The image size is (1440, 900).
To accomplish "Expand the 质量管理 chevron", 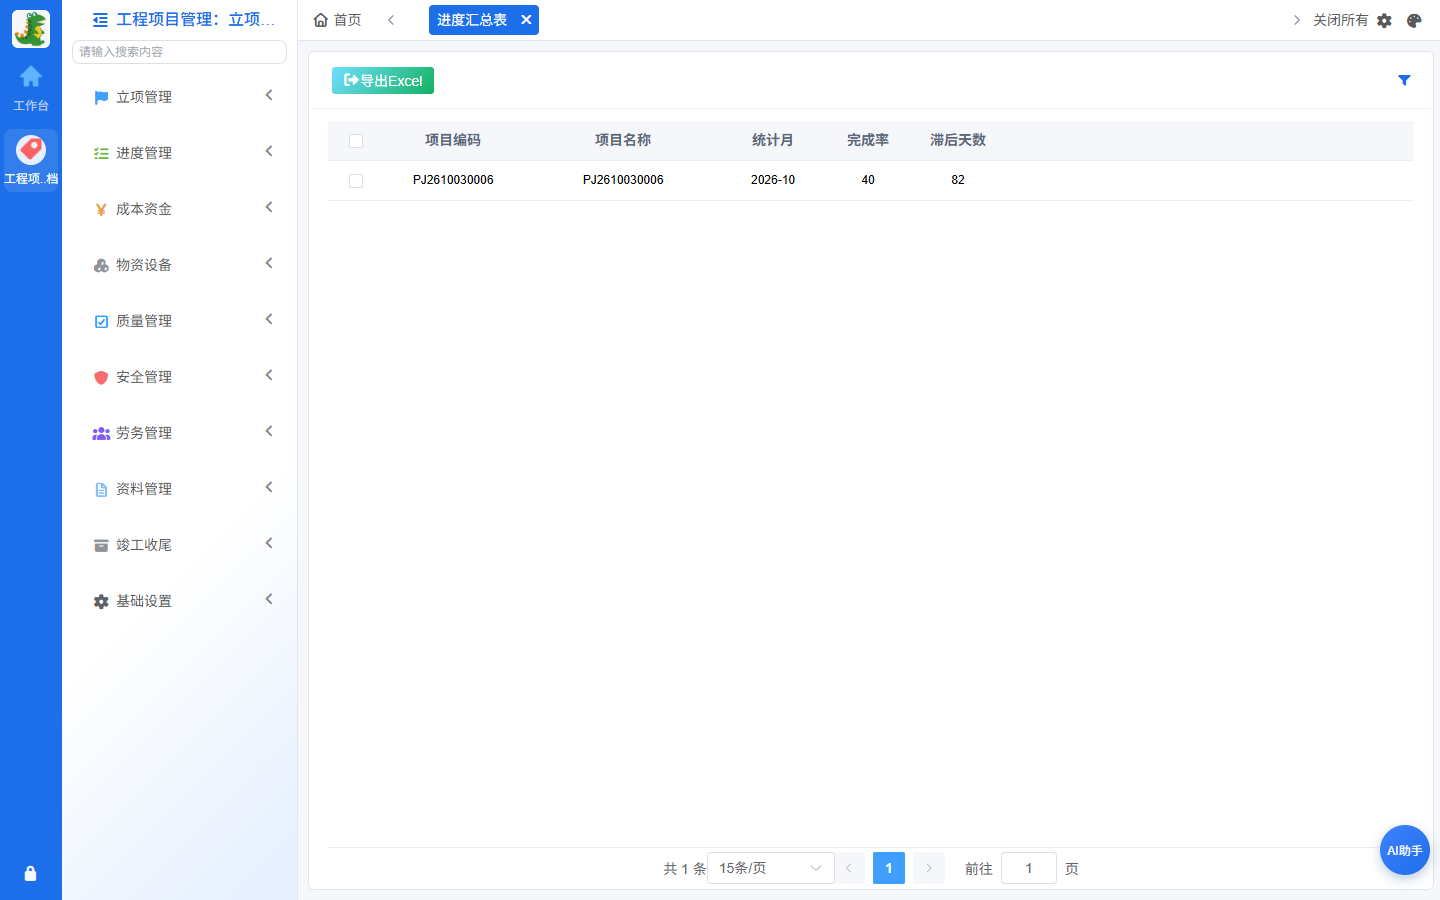I will pos(269,319).
